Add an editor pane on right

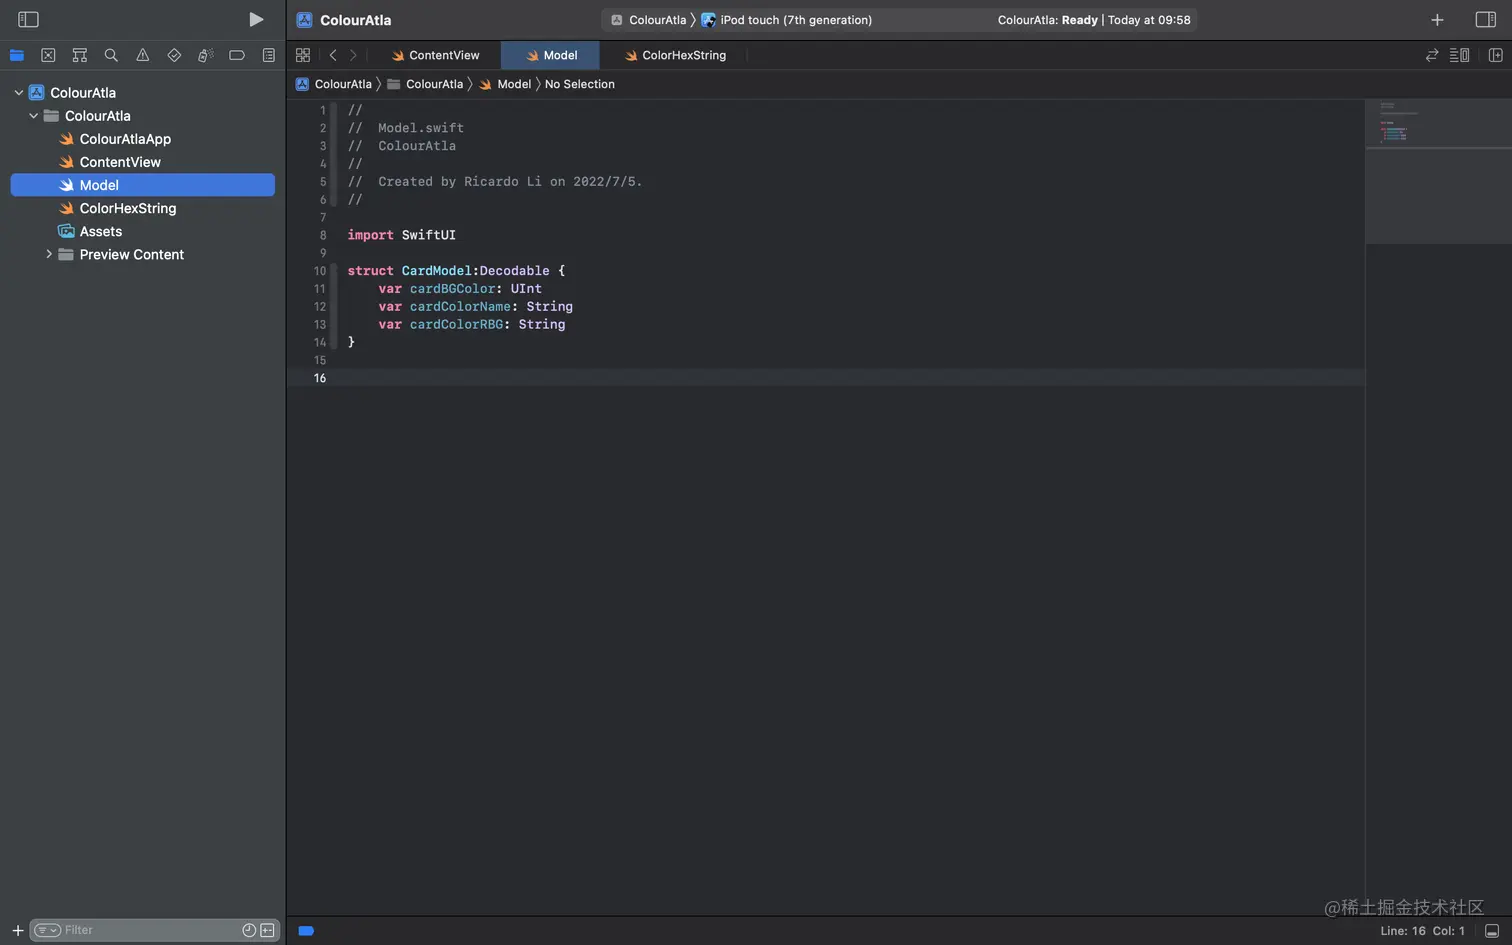[1496, 55]
